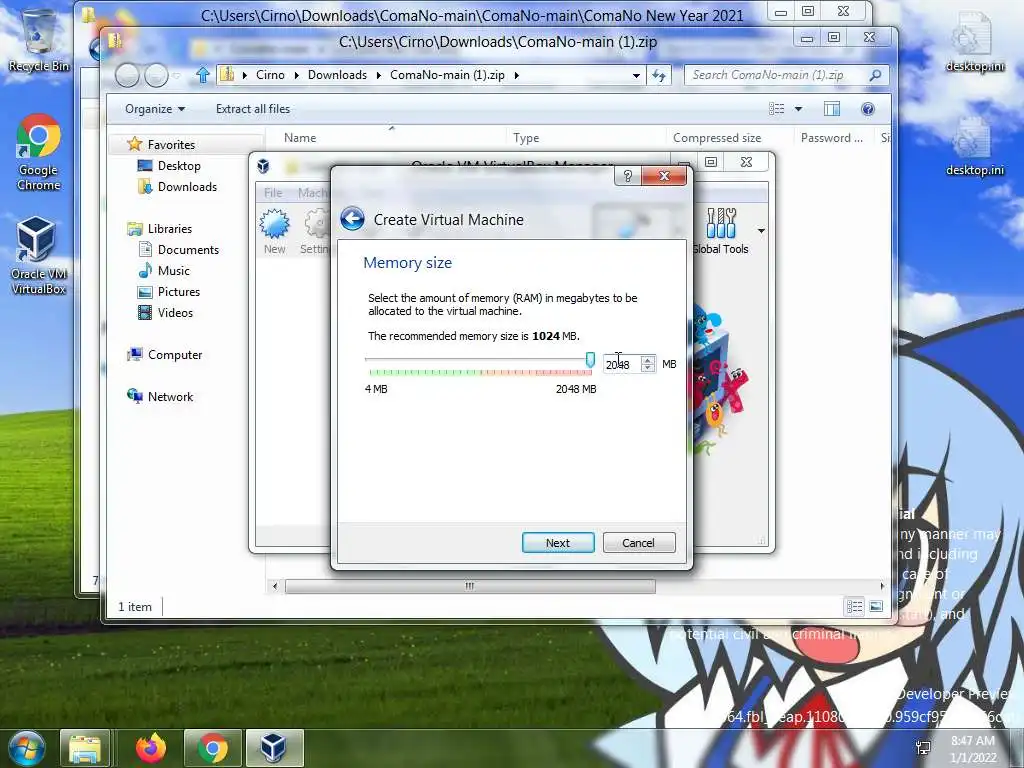Click the Explorer back navigation button
This screenshot has width=1024, height=768.
coord(127,76)
